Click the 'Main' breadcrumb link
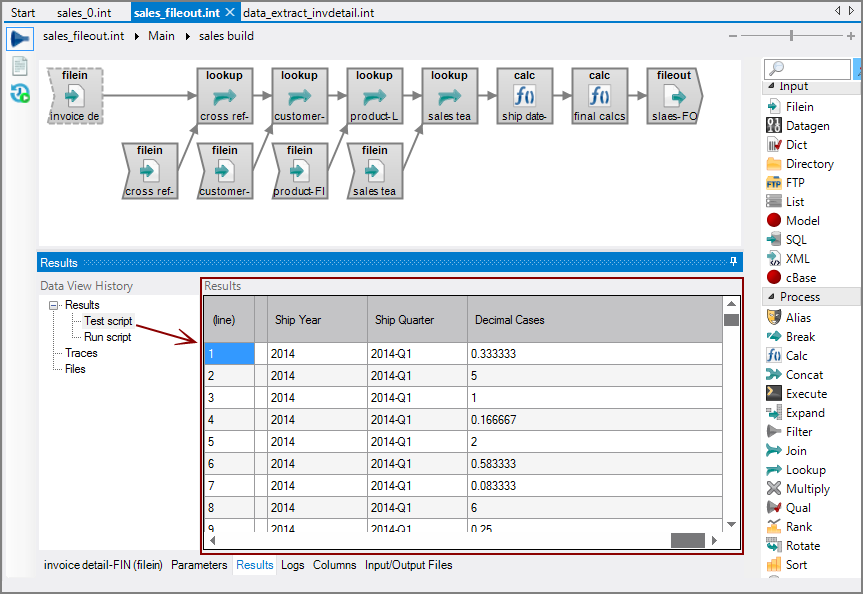Image resolution: width=863 pixels, height=594 pixels. 161,36
